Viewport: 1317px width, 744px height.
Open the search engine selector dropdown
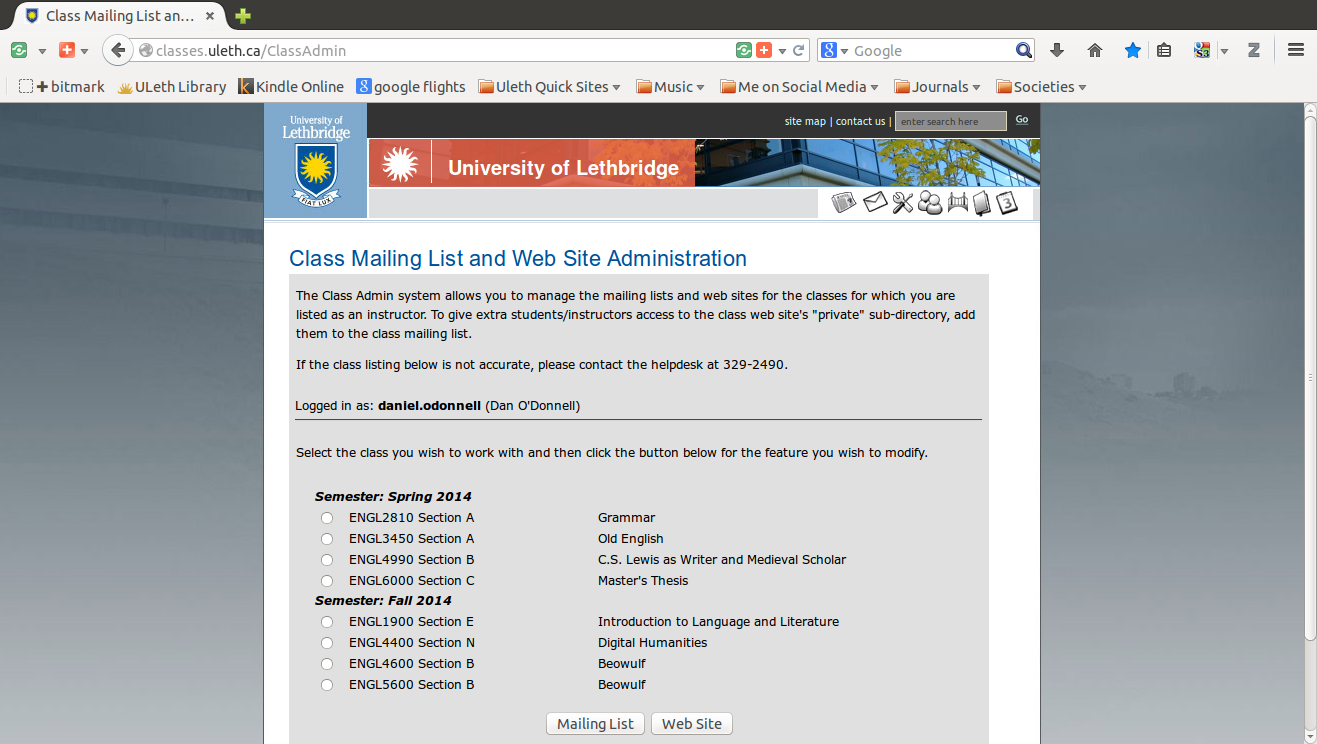tap(834, 51)
